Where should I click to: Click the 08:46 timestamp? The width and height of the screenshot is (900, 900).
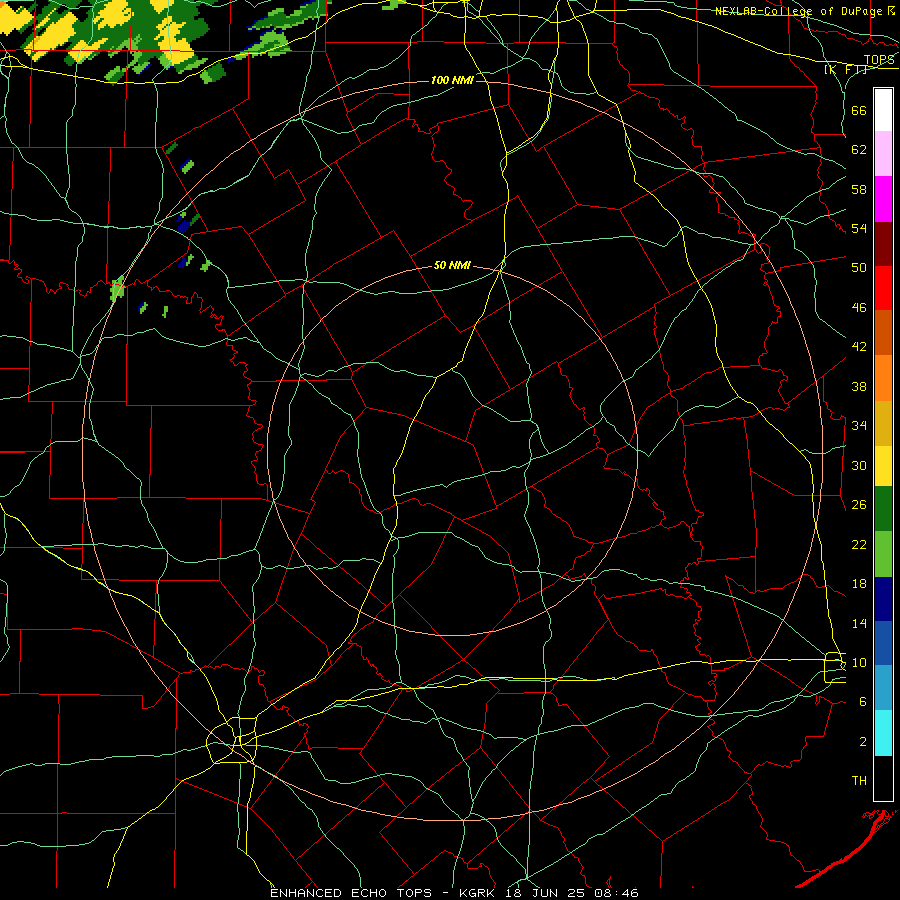coord(617,893)
